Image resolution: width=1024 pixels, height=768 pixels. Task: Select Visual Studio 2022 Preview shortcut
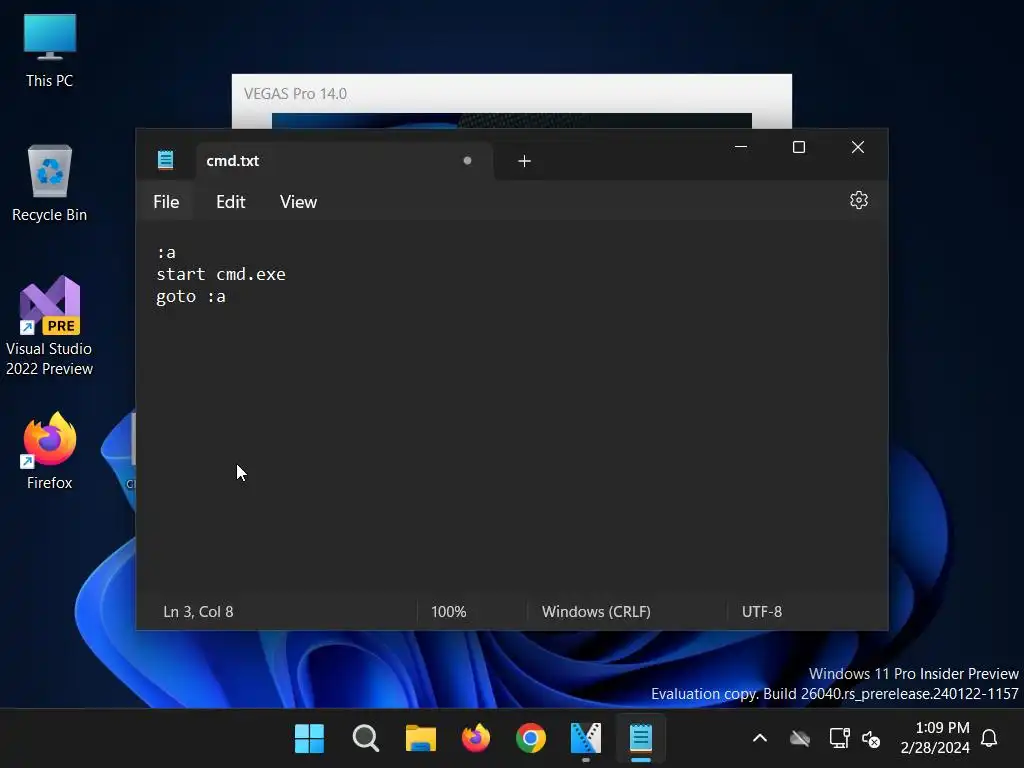[x=50, y=326]
